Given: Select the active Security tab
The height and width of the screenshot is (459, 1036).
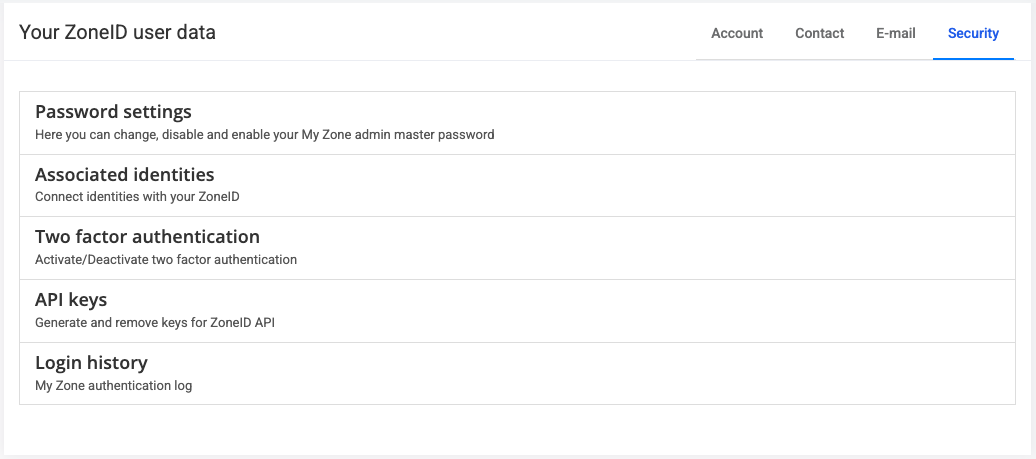Looking at the screenshot, I should (973, 33).
